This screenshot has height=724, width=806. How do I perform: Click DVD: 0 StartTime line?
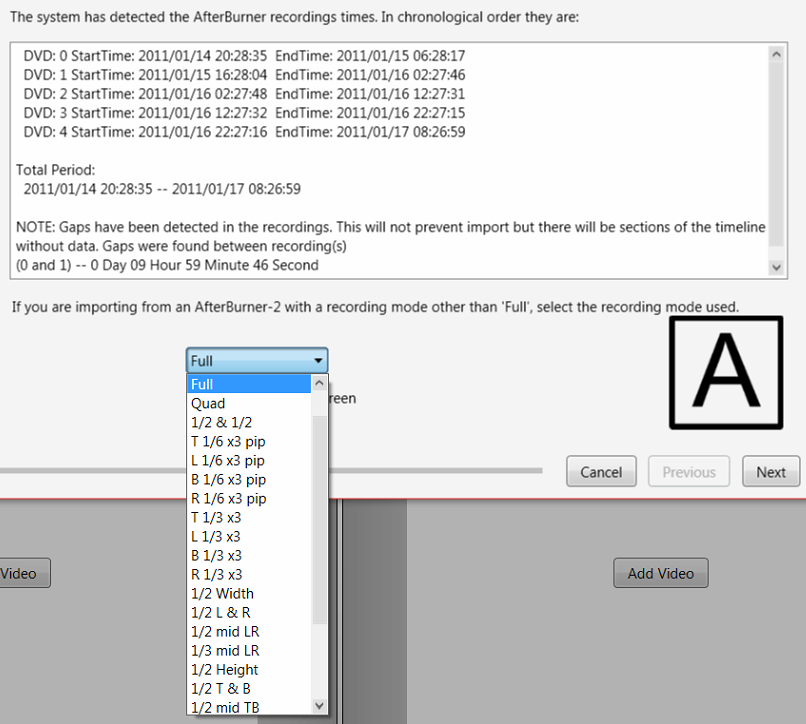point(244,56)
